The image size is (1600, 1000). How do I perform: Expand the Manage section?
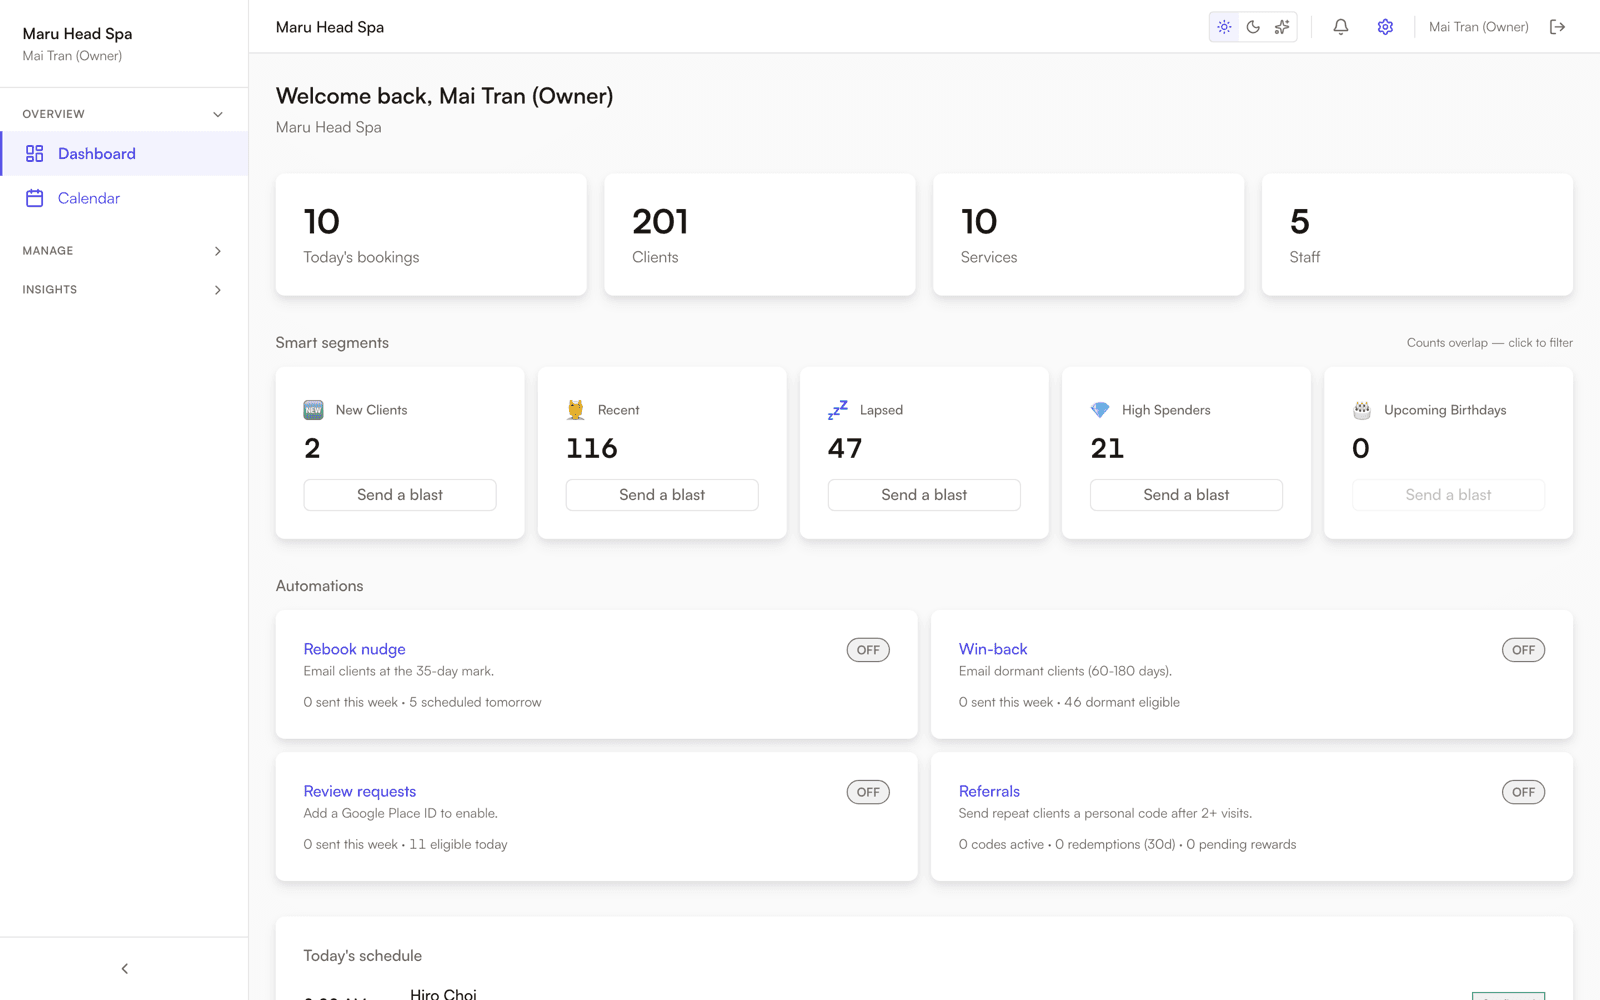tap(124, 251)
